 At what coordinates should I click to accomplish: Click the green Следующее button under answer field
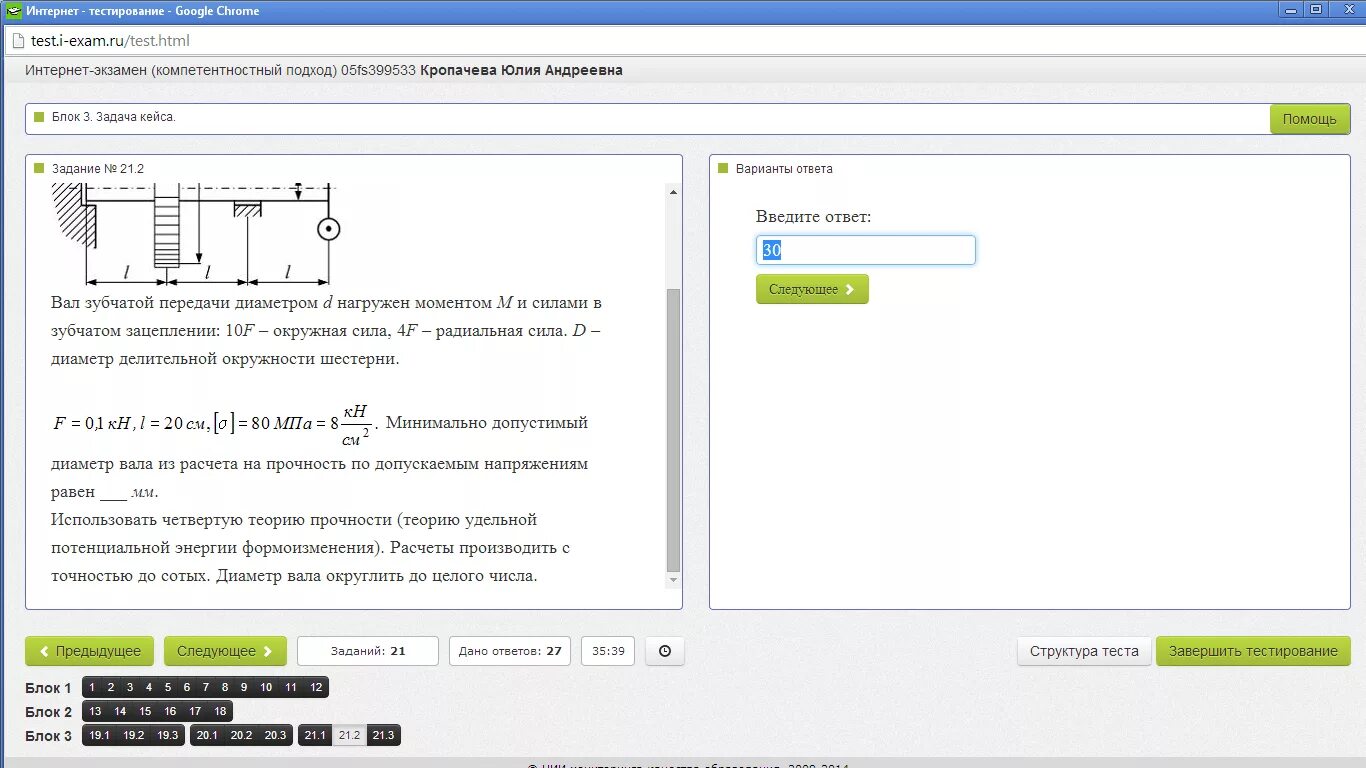(x=812, y=289)
